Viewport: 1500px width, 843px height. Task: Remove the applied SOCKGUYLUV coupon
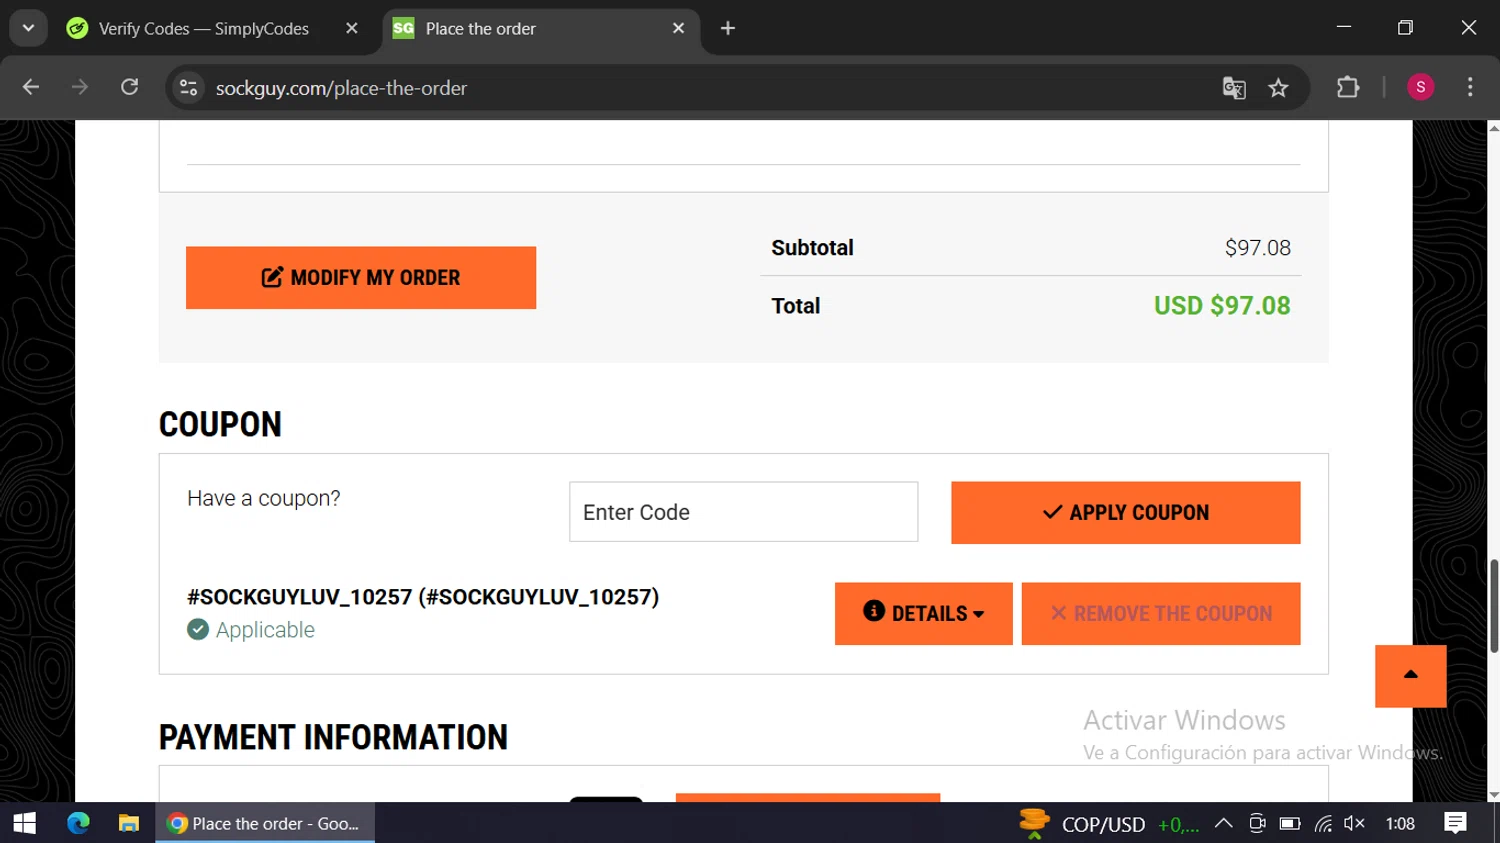1160,614
